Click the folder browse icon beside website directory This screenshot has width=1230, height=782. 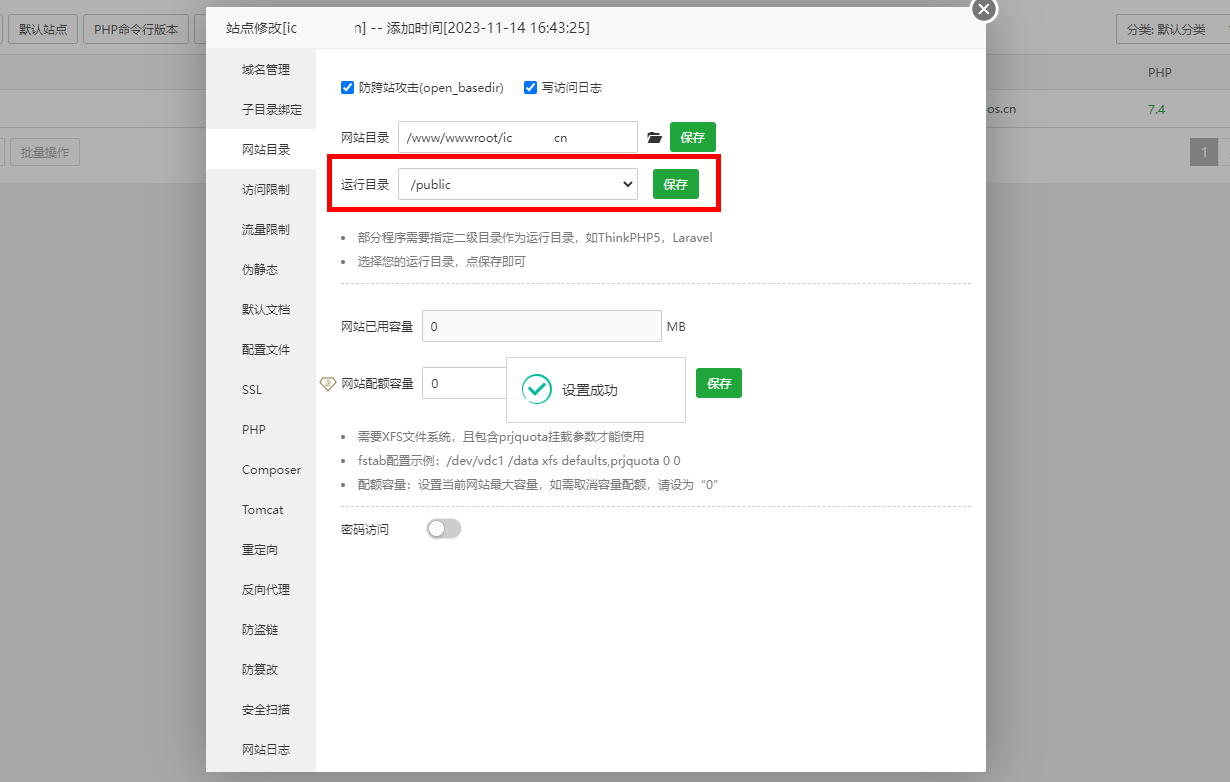point(654,138)
